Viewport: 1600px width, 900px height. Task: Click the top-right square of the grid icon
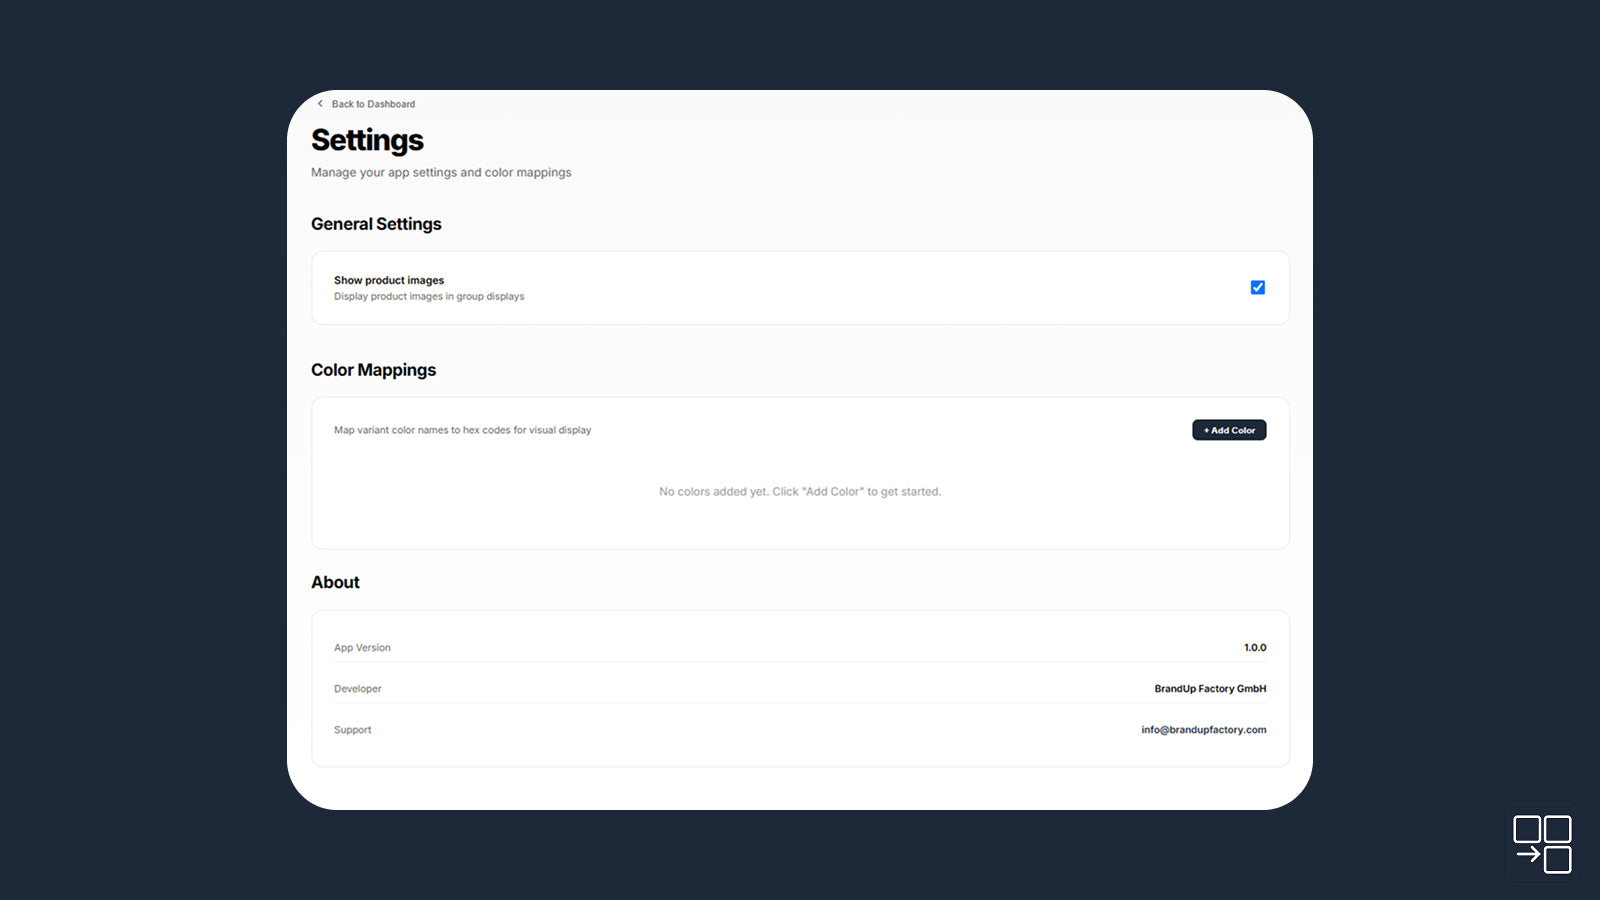point(1558,829)
